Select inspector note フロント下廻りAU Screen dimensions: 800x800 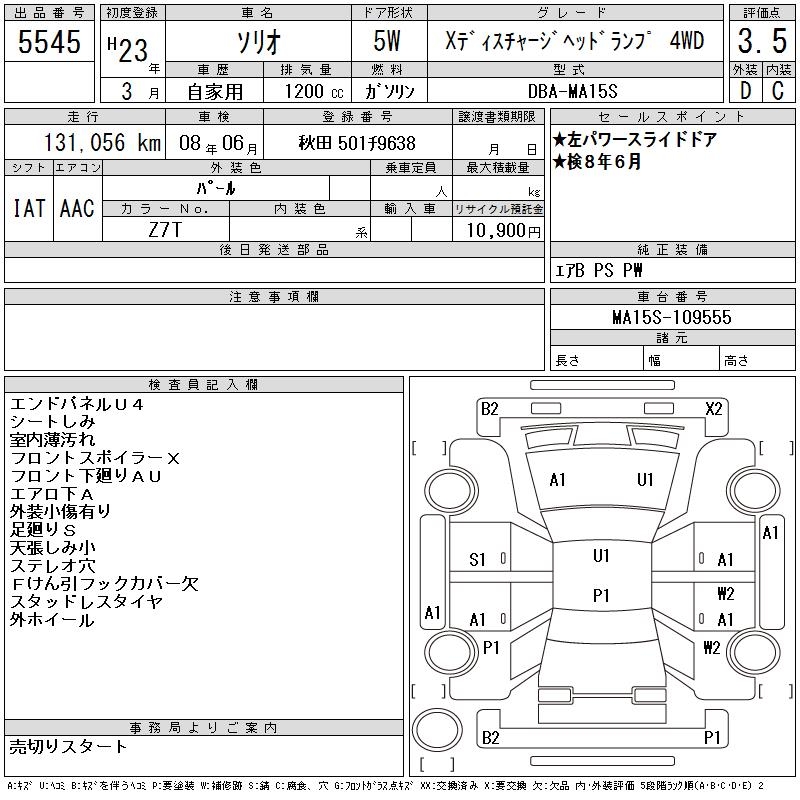[86, 476]
